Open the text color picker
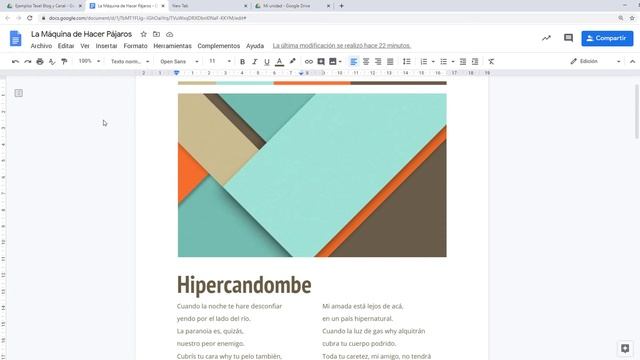 (279, 62)
